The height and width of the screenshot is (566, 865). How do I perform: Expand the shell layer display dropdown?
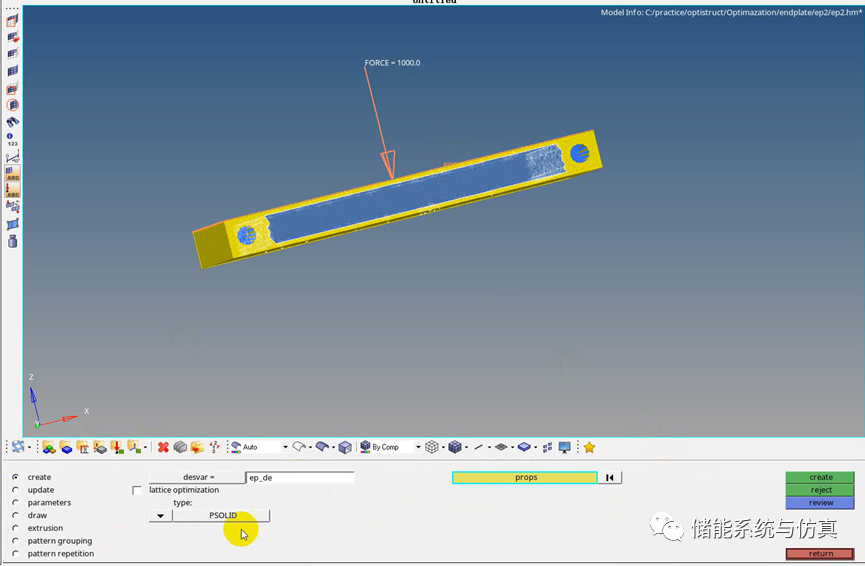point(512,447)
